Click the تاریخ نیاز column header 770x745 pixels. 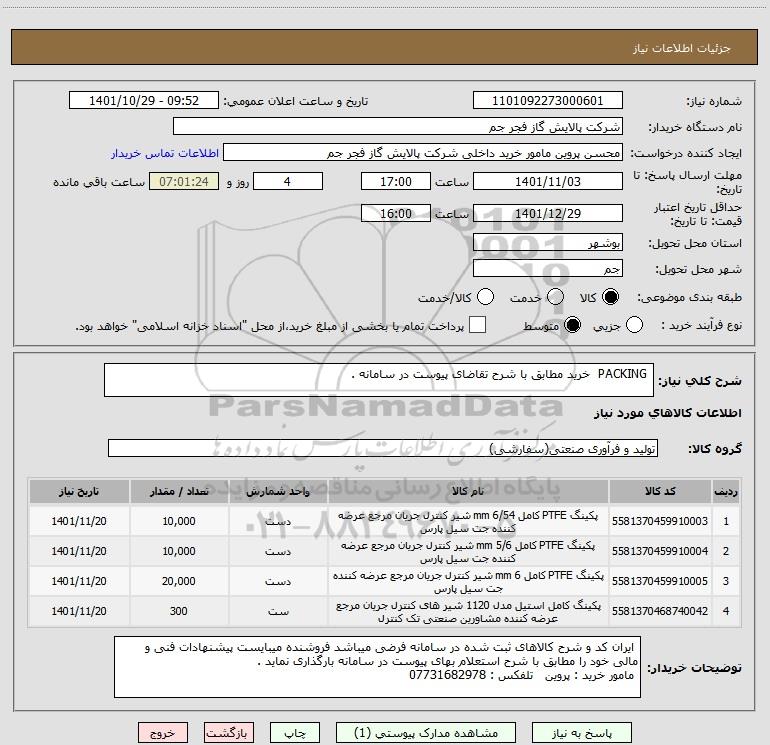[79, 492]
